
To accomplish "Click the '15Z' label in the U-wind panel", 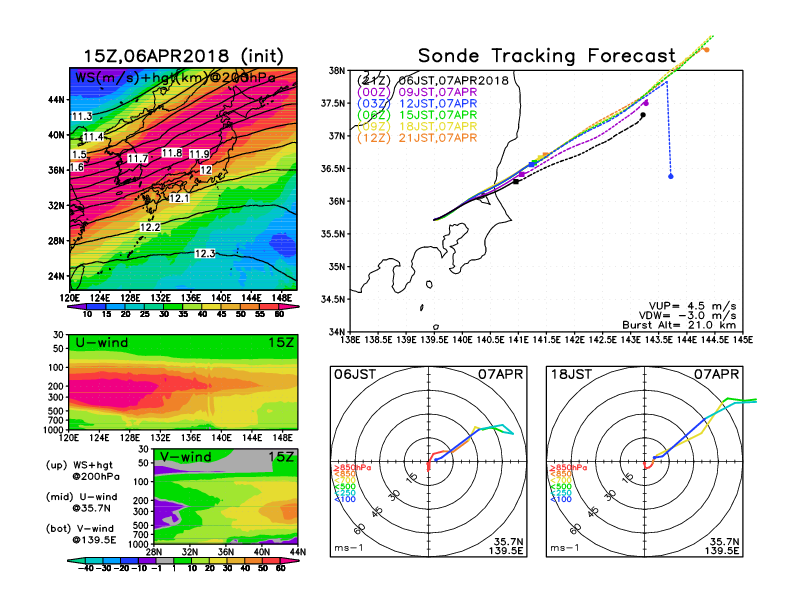I will click(281, 343).
